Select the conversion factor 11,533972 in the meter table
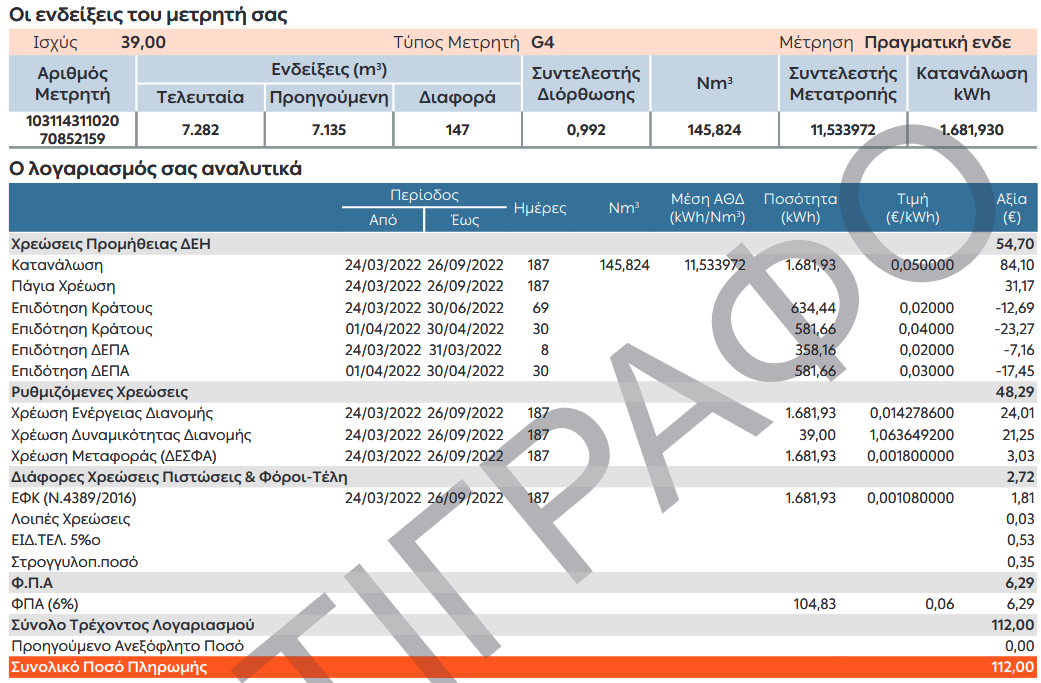The height and width of the screenshot is (683, 1041). pyautogui.click(x=843, y=129)
